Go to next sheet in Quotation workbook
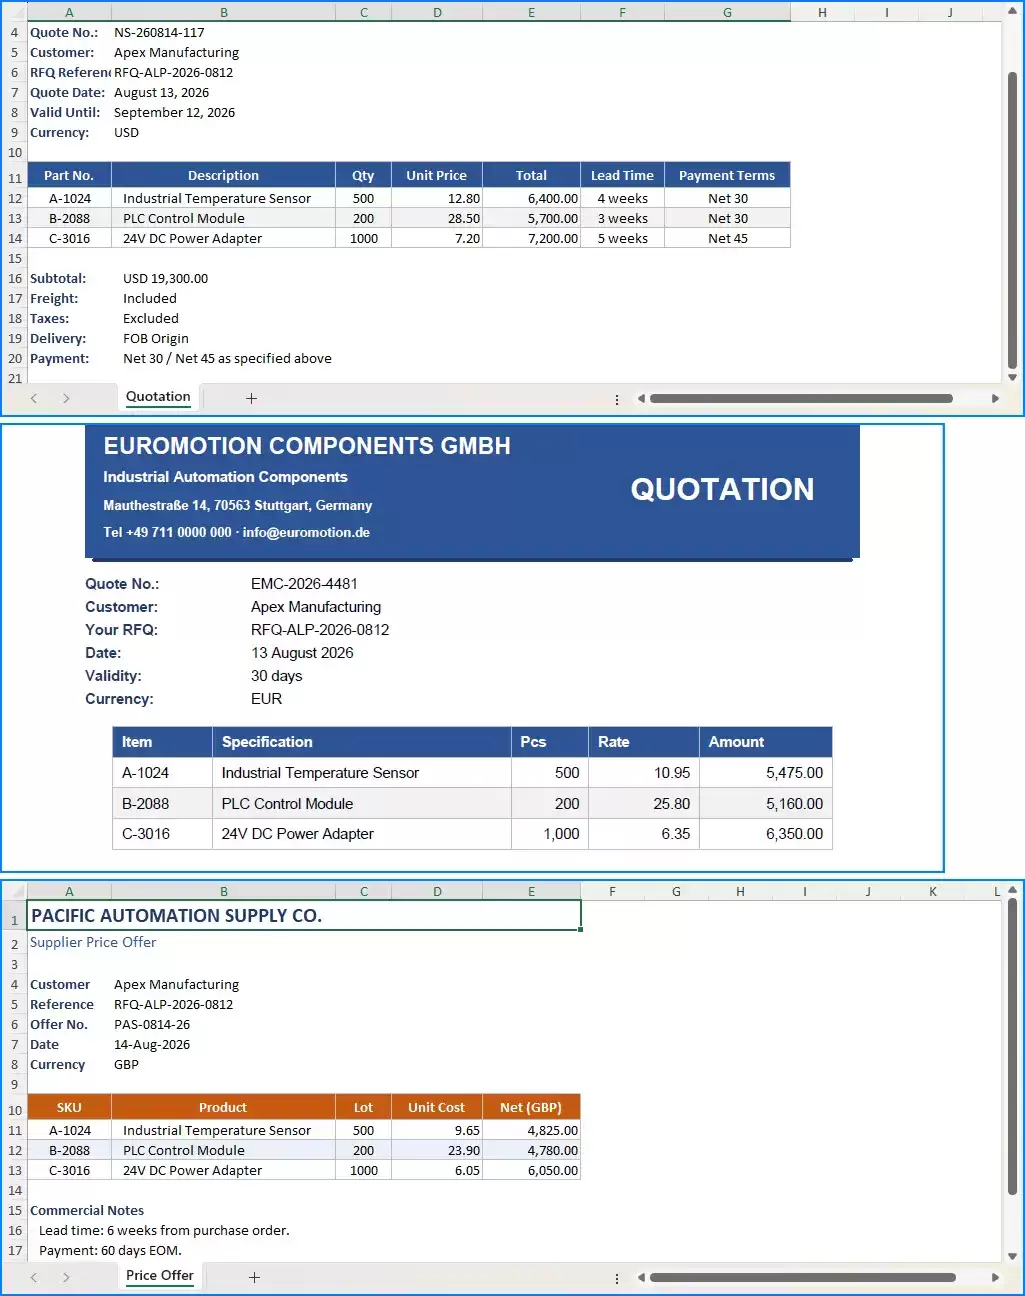The height and width of the screenshot is (1296, 1025). (x=66, y=398)
